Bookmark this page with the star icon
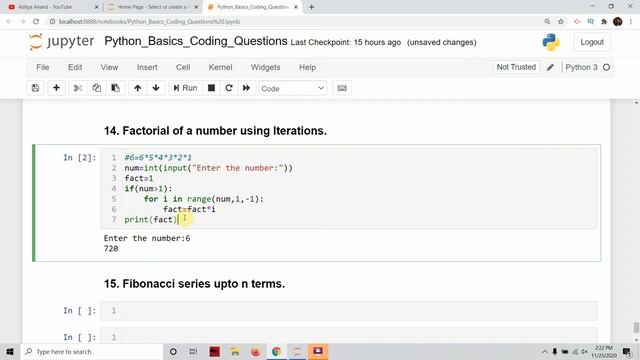This screenshot has width=640, height=360. [561, 22]
